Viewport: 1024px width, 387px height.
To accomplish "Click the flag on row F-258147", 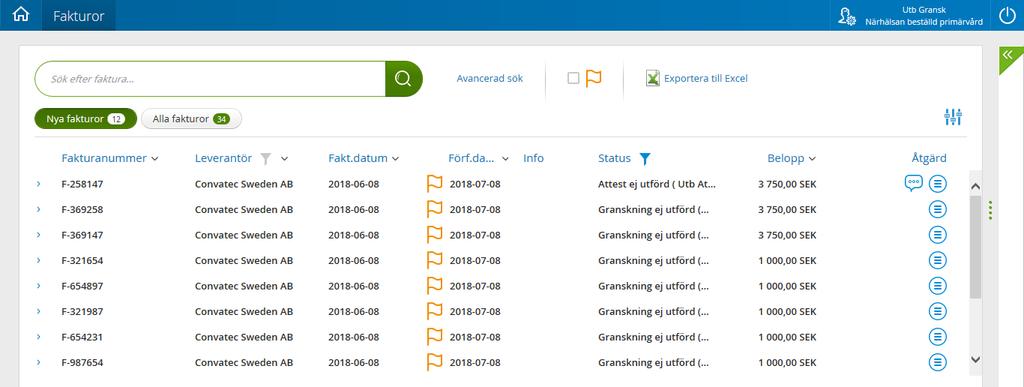I will click(x=434, y=183).
